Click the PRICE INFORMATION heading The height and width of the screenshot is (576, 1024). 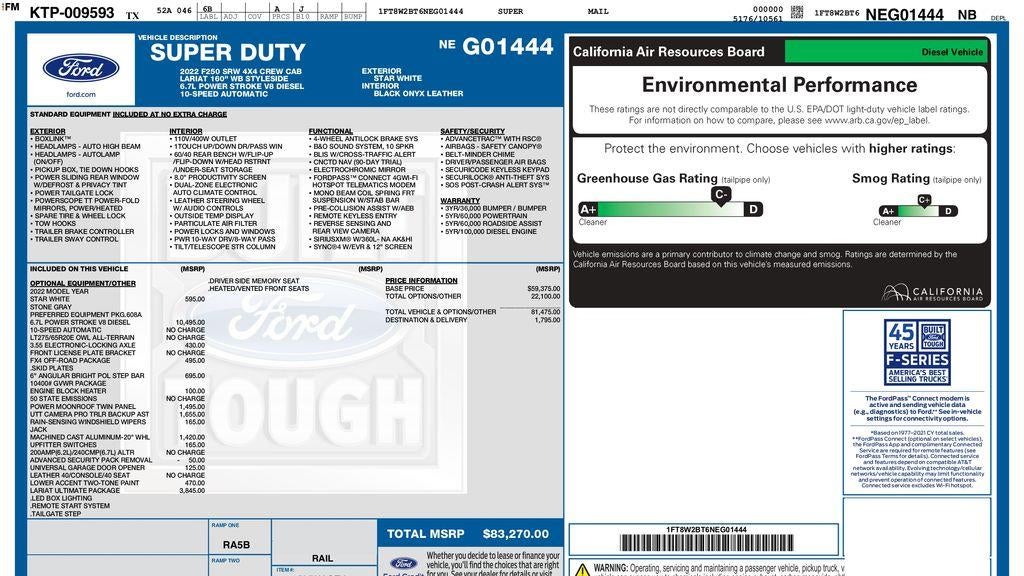pos(421,281)
